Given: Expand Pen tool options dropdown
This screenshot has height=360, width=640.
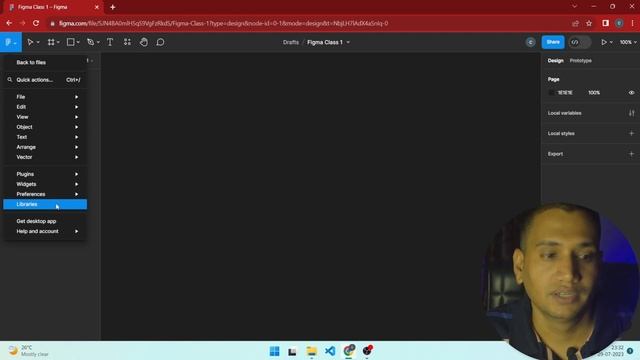Looking at the screenshot, I should (98, 42).
